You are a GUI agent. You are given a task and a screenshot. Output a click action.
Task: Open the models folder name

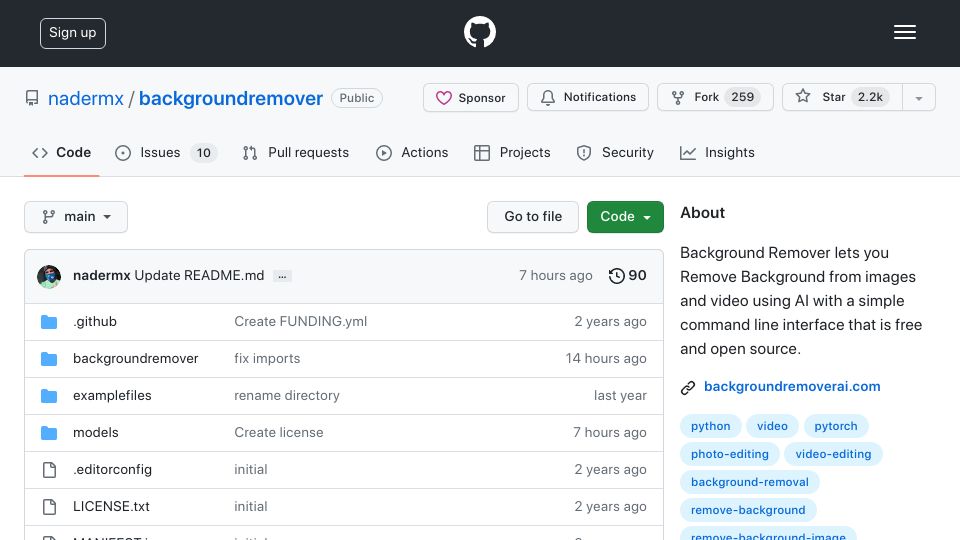(96, 432)
